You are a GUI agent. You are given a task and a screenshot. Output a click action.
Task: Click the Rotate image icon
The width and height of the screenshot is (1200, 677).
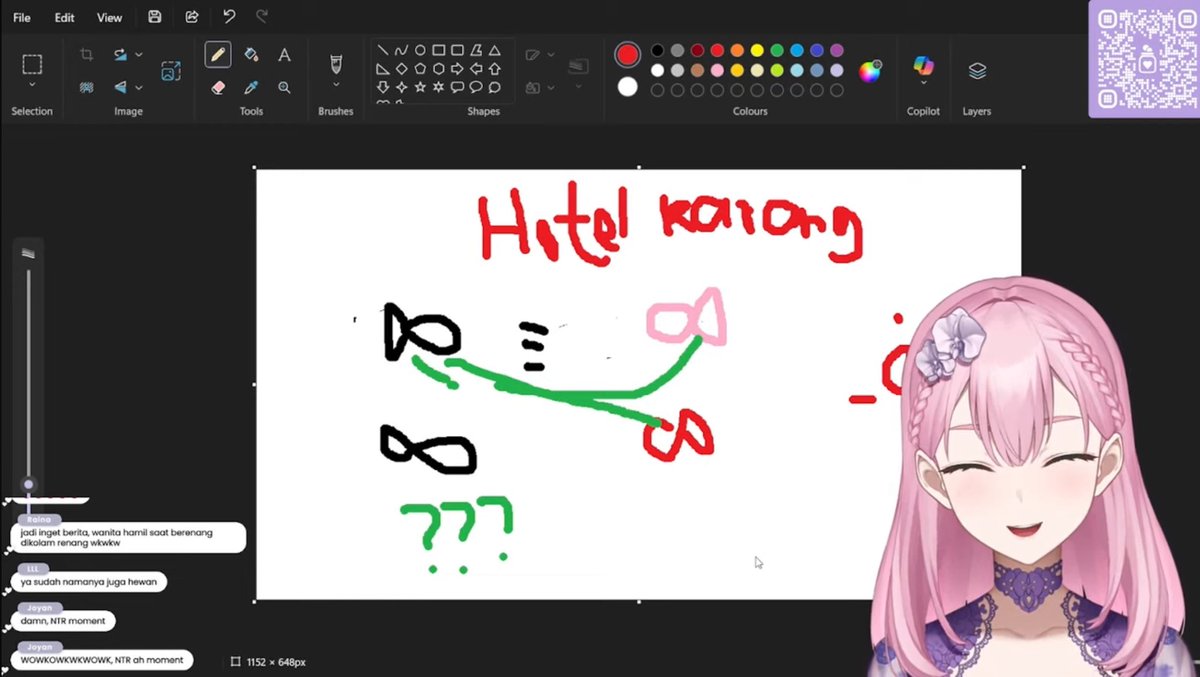(x=120, y=54)
